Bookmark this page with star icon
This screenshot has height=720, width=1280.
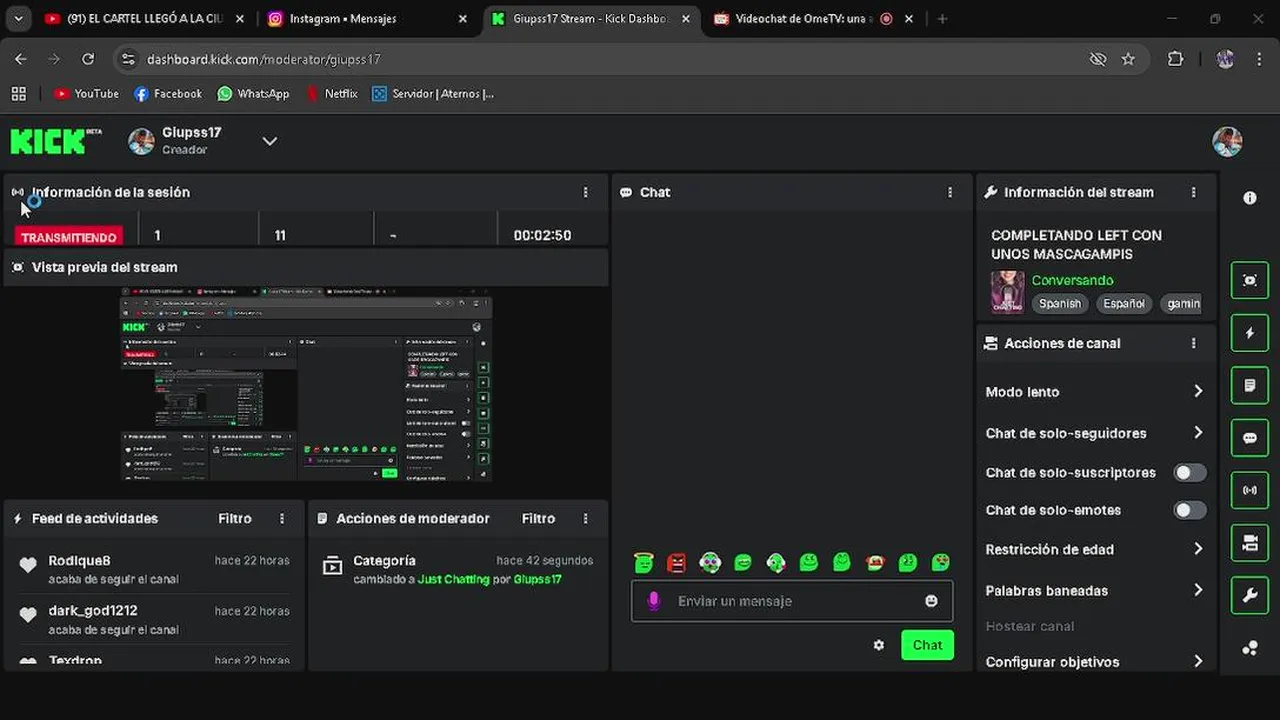pos(1128,59)
